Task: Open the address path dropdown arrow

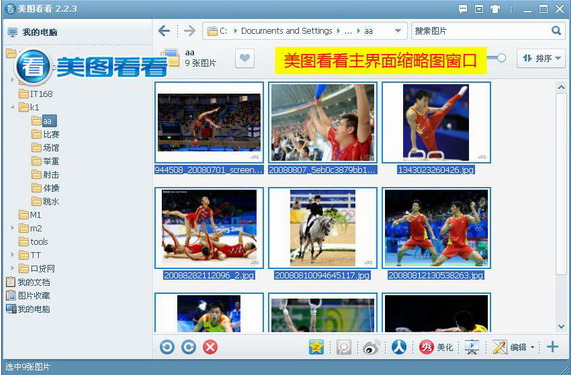Action: click(398, 31)
